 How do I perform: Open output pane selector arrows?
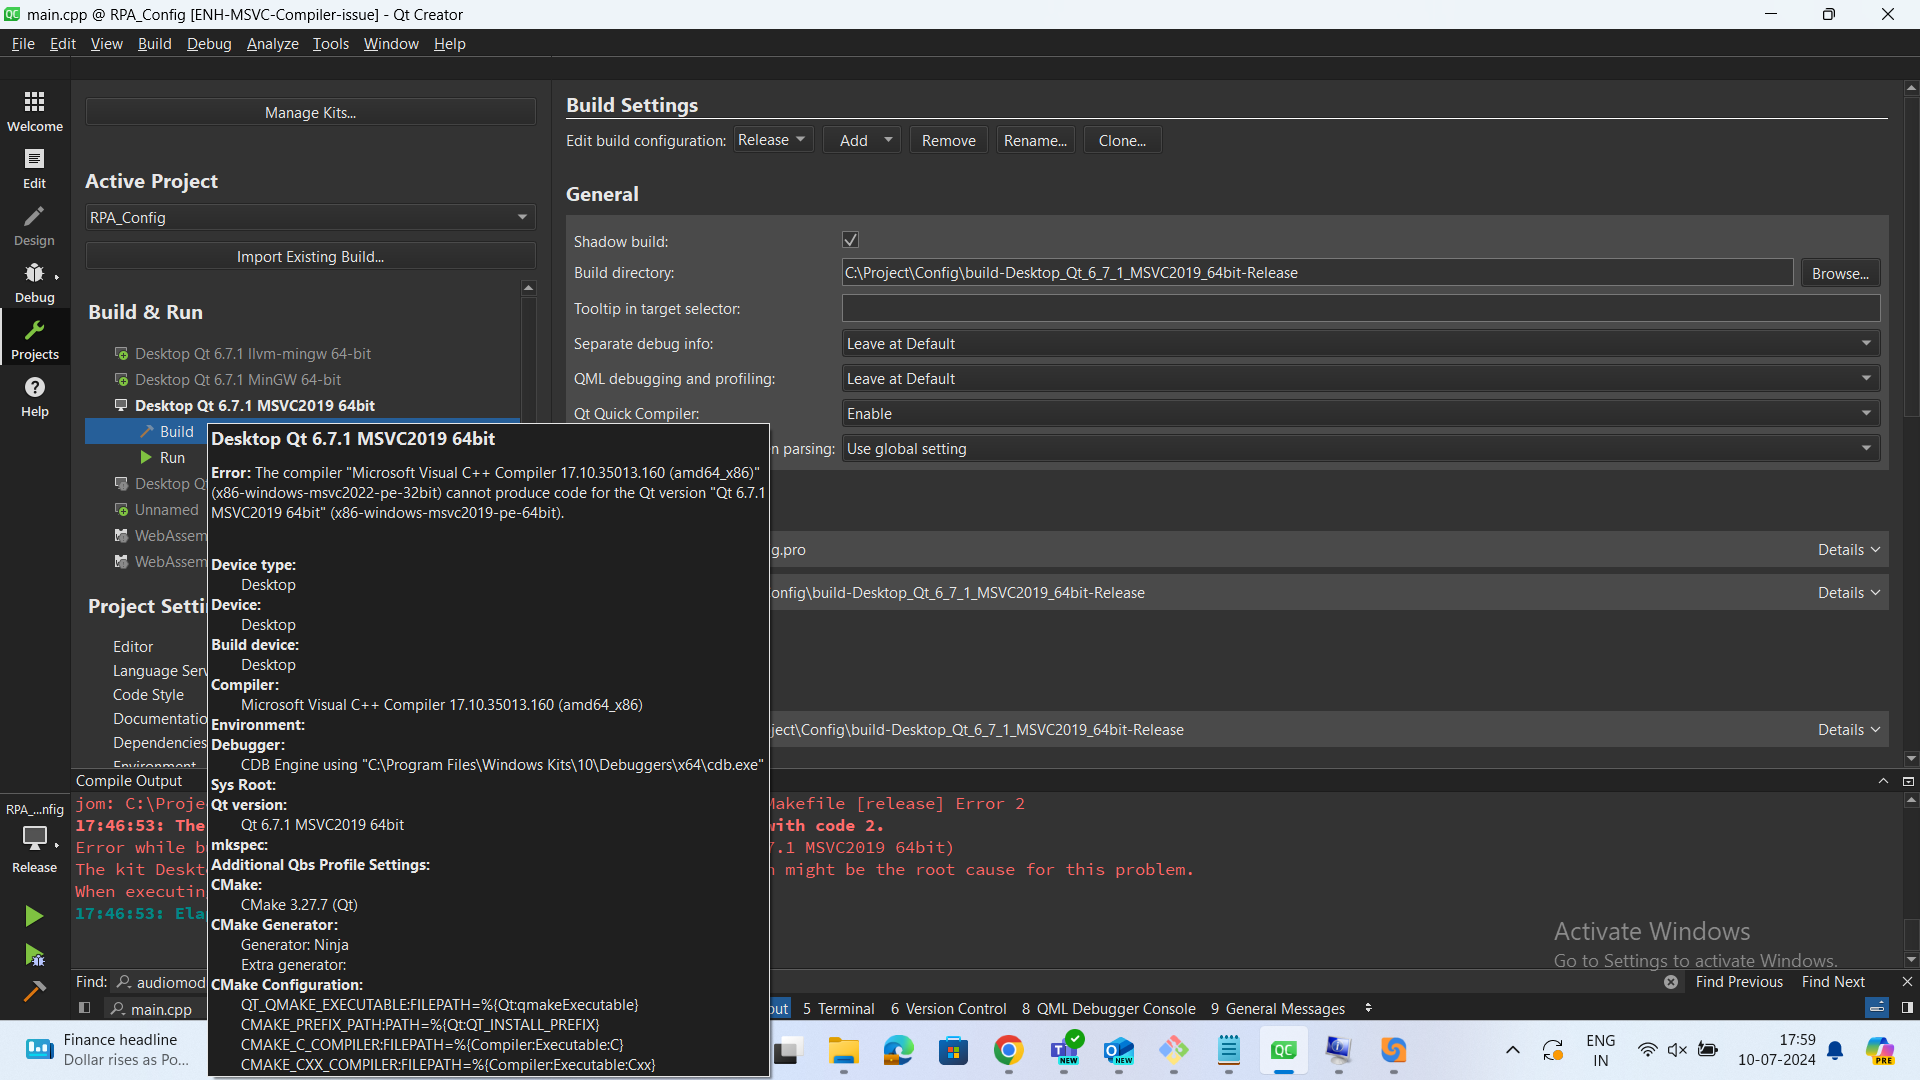1368,1008
